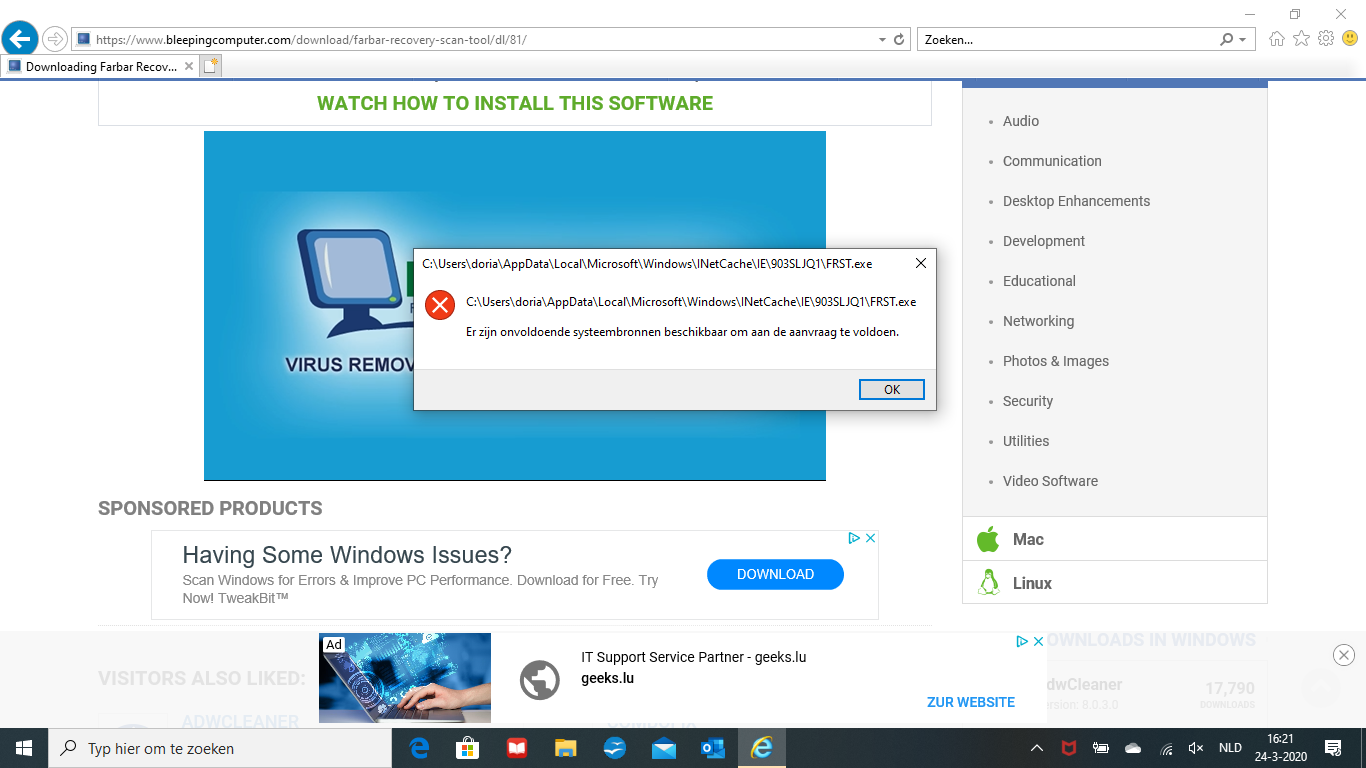Click the laptop image in bottom ad
This screenshot has height=768, width=1366.
pos(405,677)
